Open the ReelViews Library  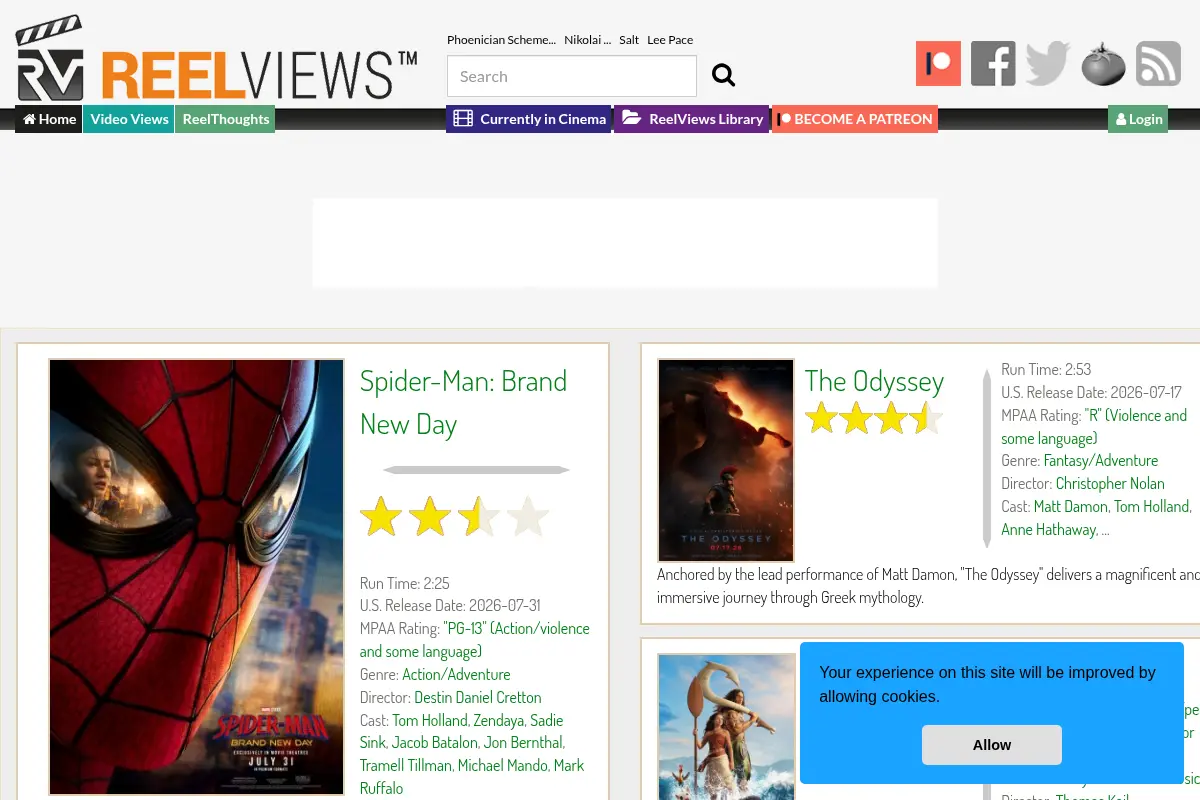coord(692,119)
